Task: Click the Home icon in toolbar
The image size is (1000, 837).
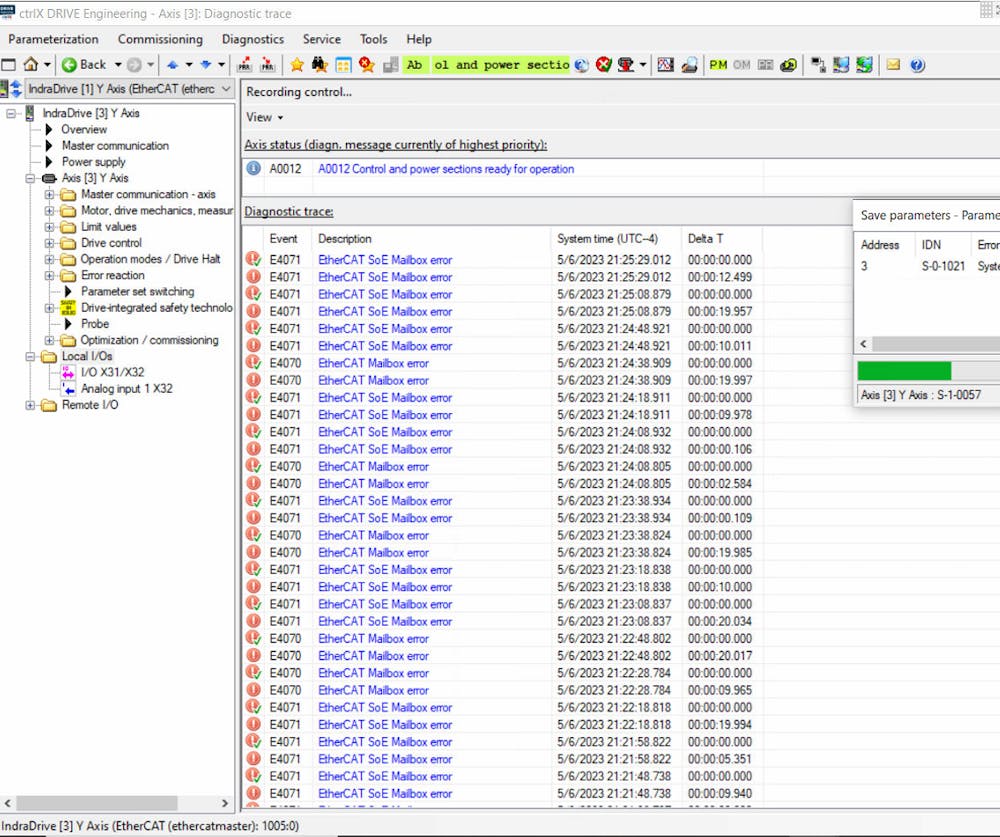Action: pos(31,65)
